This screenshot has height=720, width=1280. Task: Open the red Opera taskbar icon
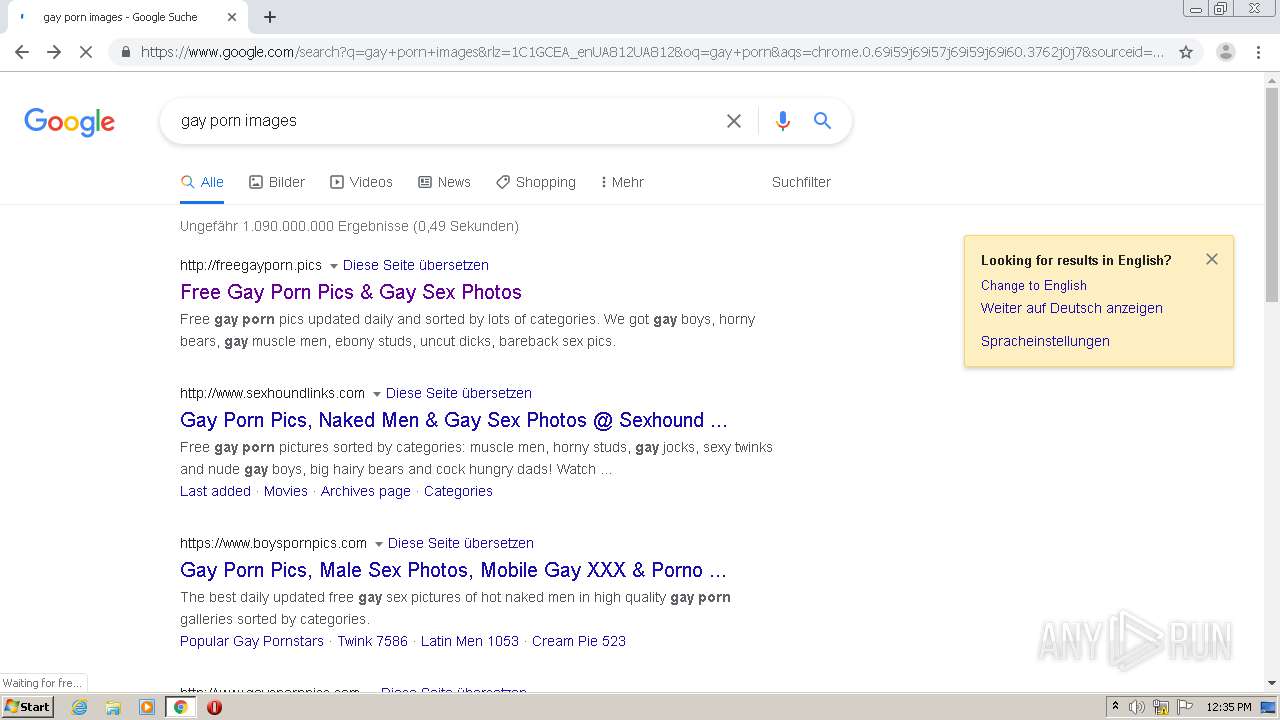point(214,707)
